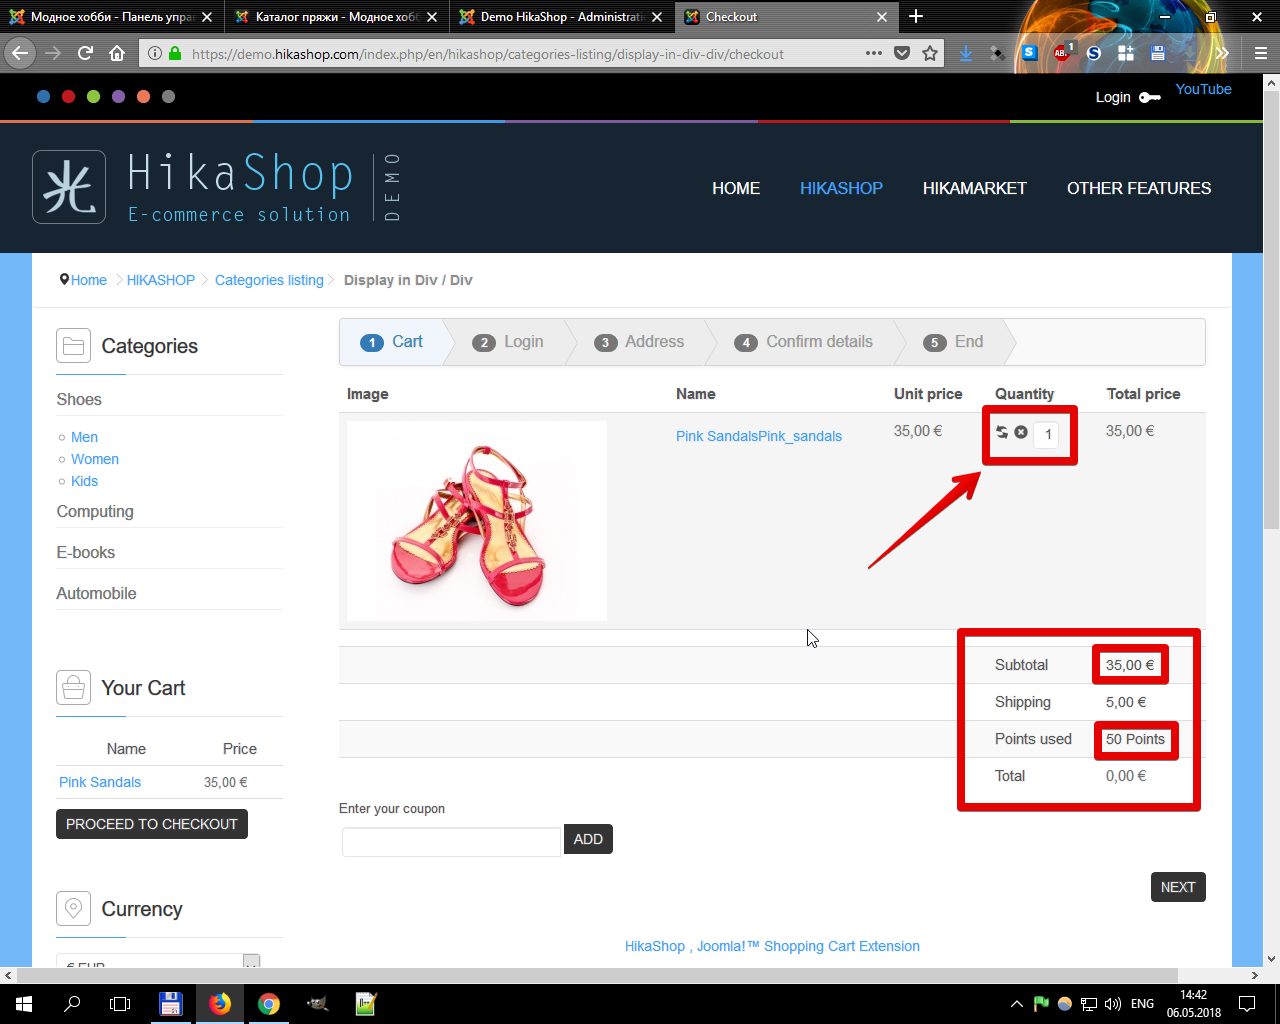
Task: Click PROCEED TO CHECKOUT button
Action: (152, 824)
